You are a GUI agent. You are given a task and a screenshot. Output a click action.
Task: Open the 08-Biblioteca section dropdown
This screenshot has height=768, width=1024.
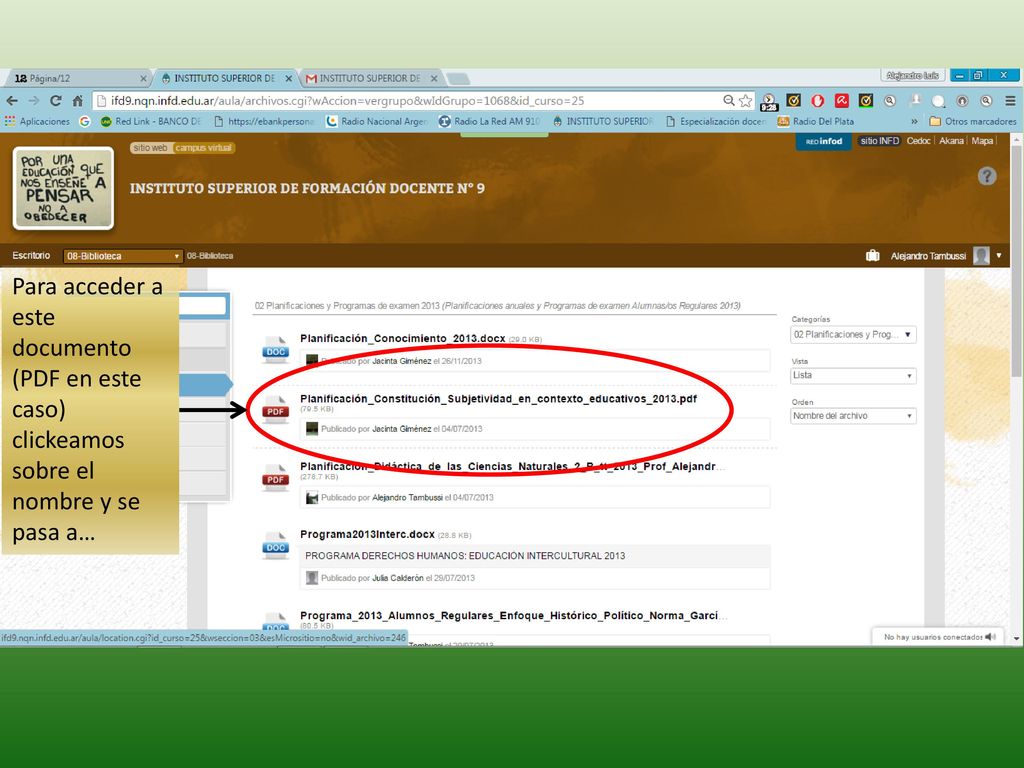point(122,256)
